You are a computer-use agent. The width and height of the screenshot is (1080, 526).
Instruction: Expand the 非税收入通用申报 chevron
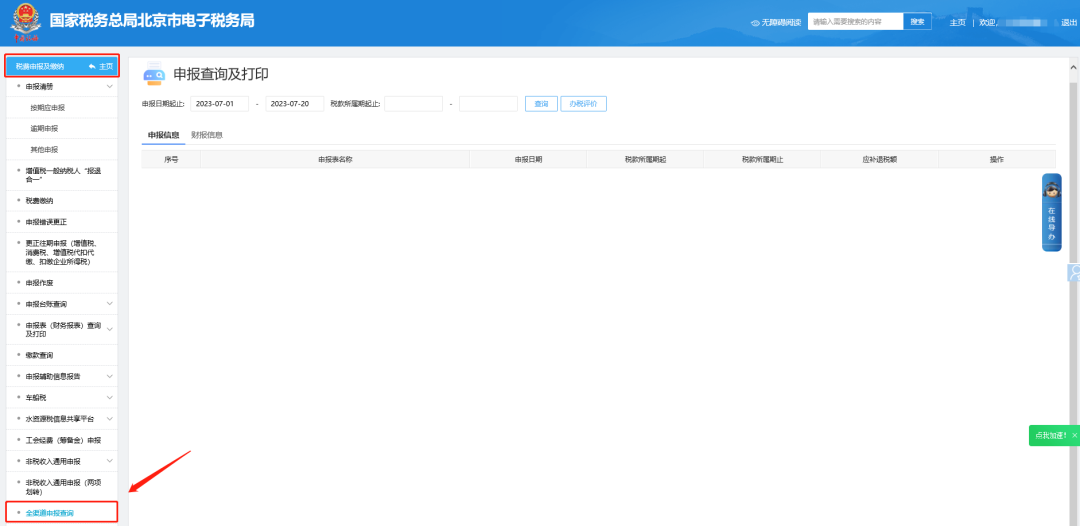coord(110,461)
